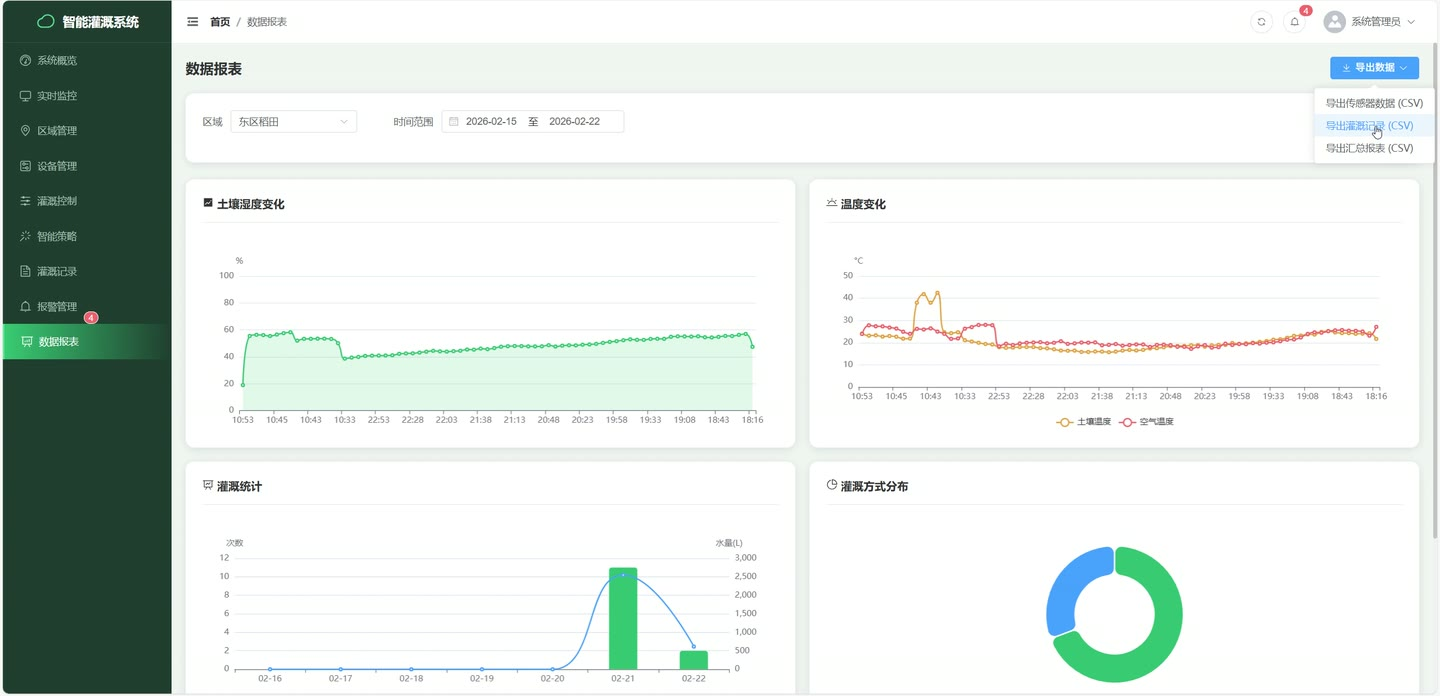
Task: Click the 系统概览 dashboard icon in sidebar
Action: 26,61
